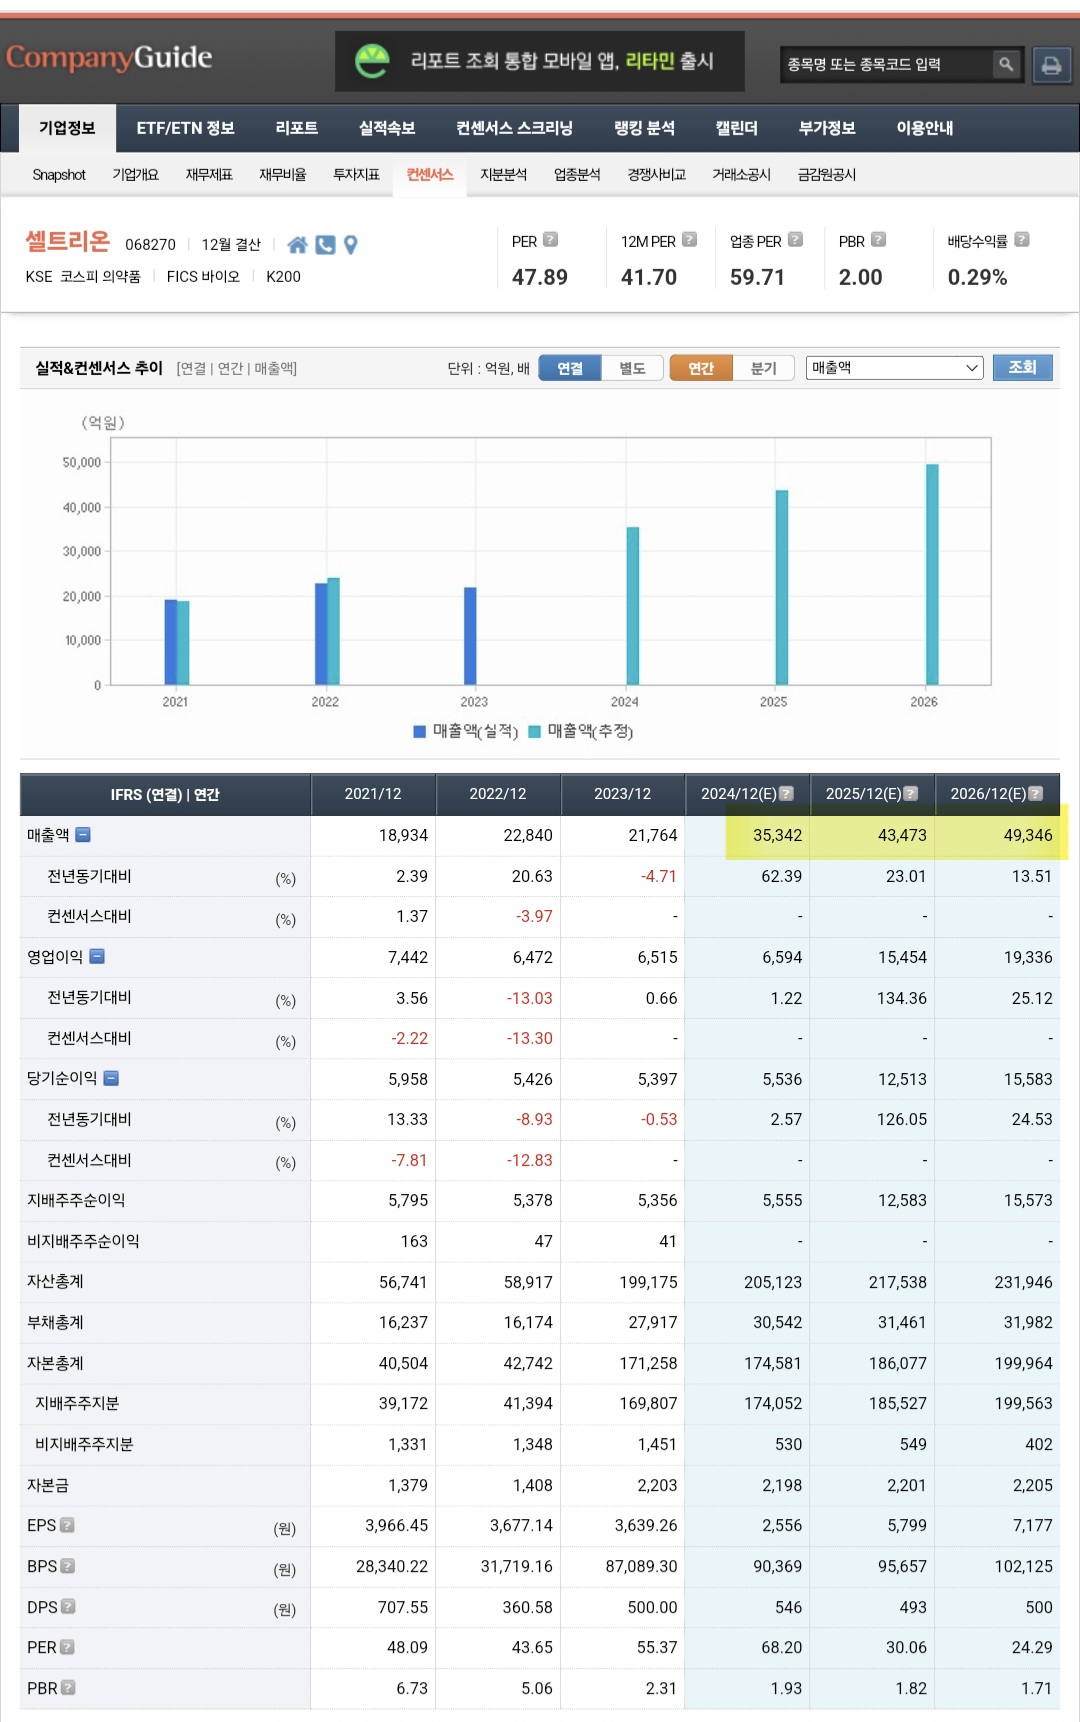Image resolution: width=1080 pixels, height=1722 pixels.
Task: Select the 연결 consolidated toggle
Action: pos(570,368)
